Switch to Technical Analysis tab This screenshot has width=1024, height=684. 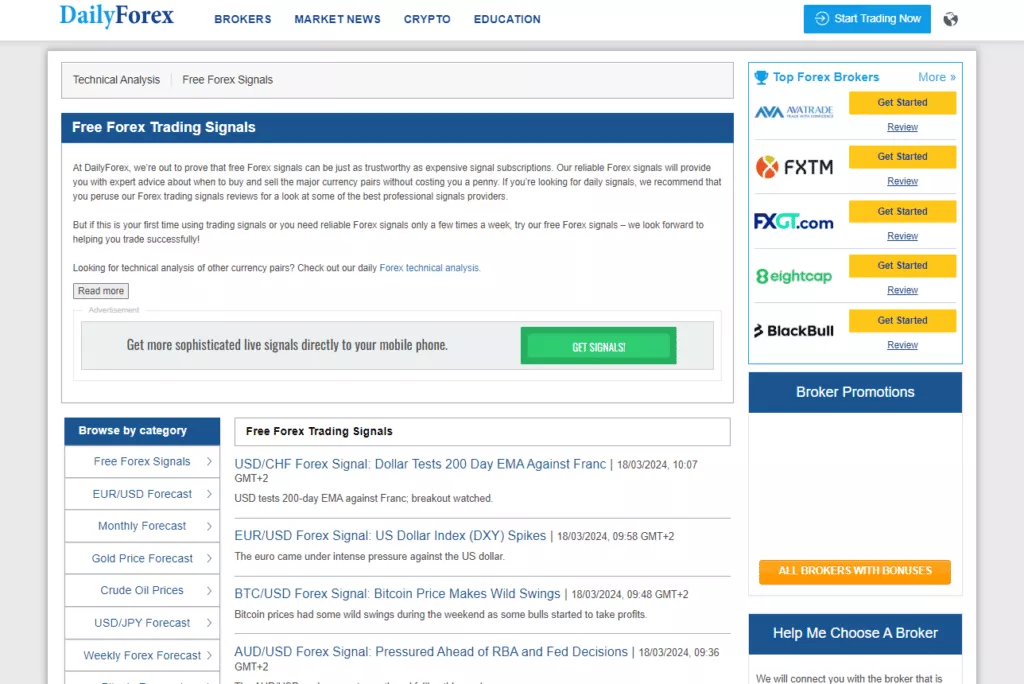coord(116,80)
